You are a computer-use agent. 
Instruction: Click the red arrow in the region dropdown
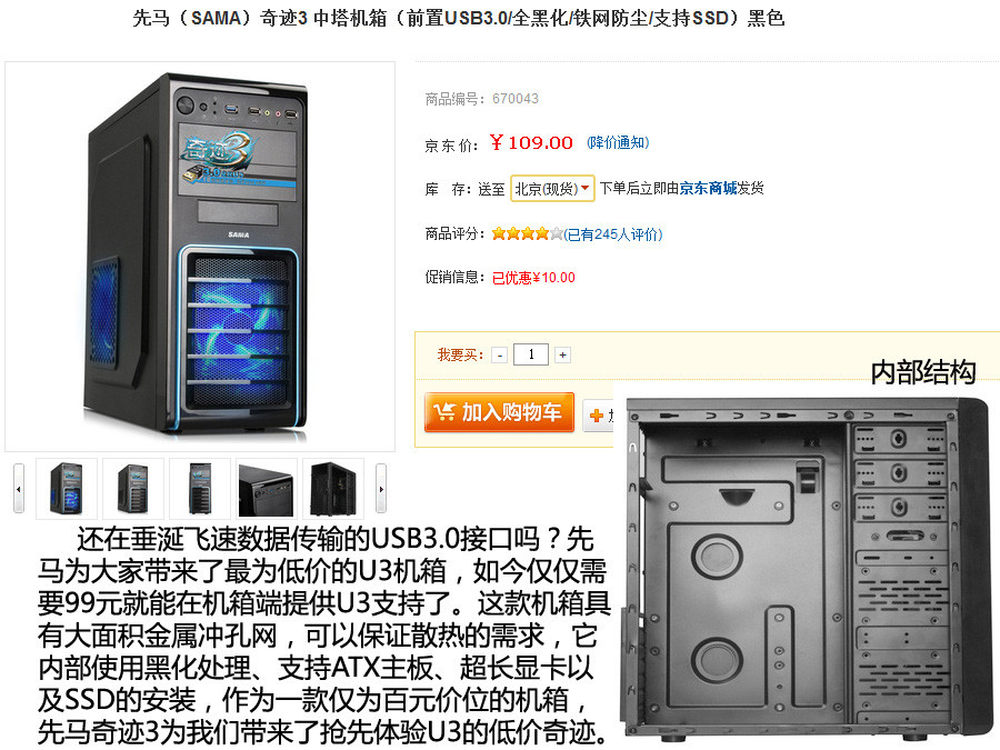585,188
